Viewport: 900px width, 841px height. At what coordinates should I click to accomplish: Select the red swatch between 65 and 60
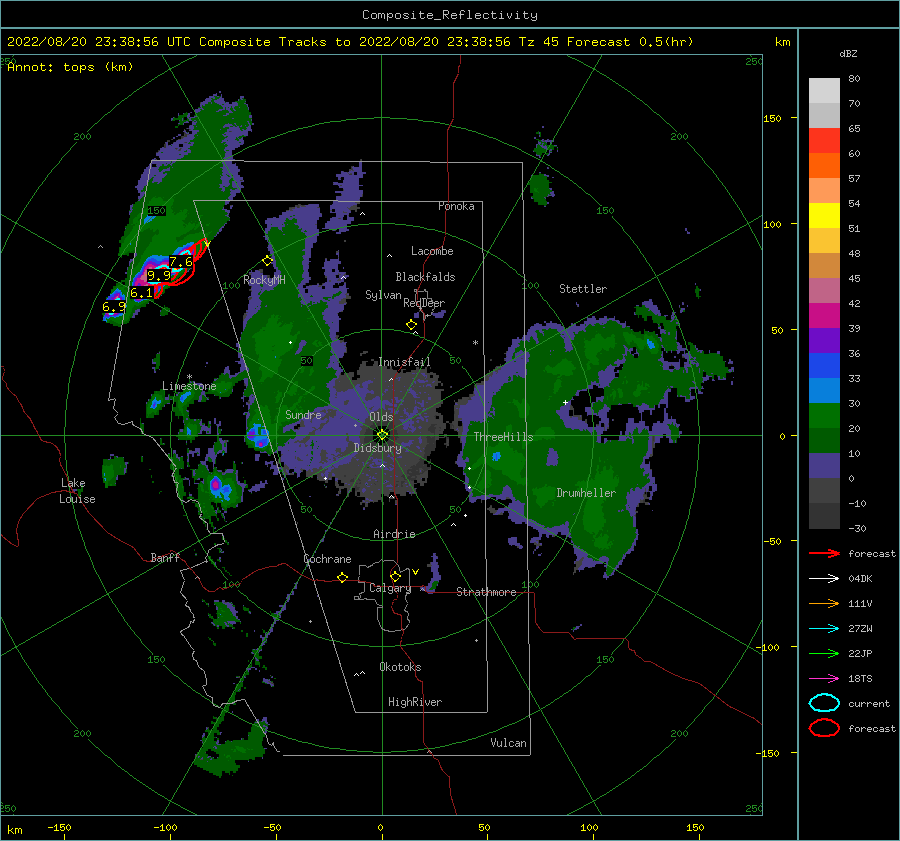pos(824,141)
